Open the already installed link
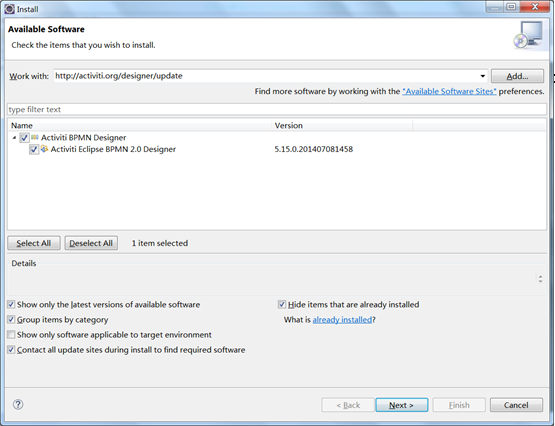This screenshot has height=426, width=555. point(342,320)
